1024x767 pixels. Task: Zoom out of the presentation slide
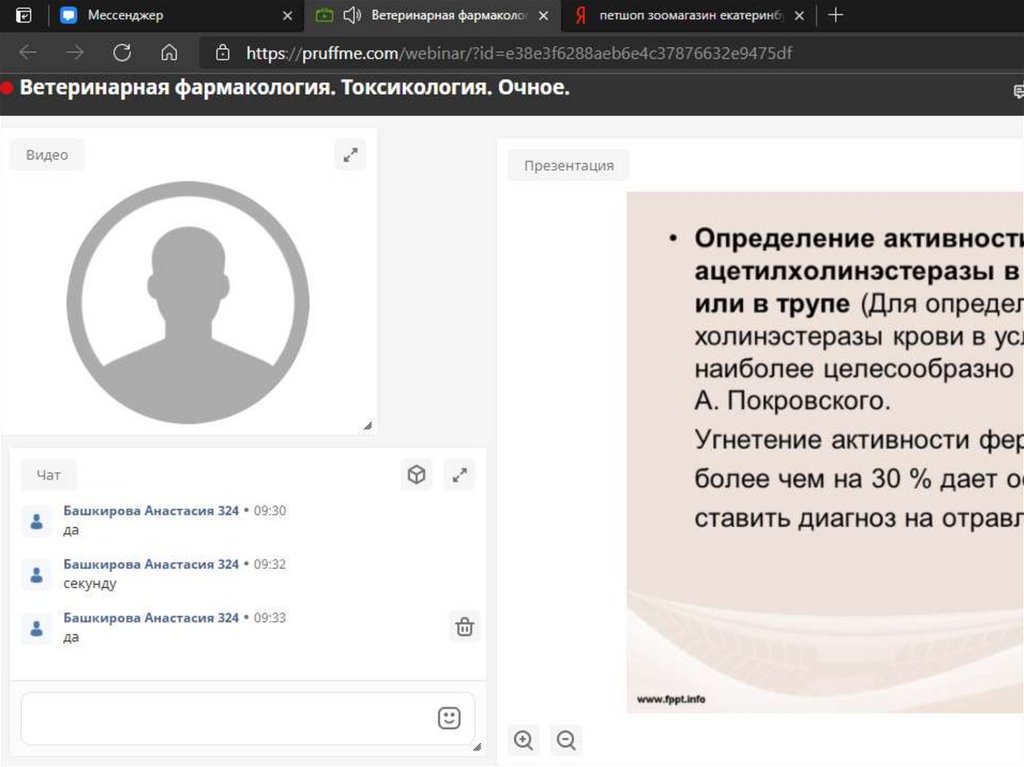[x=566, y=740]
